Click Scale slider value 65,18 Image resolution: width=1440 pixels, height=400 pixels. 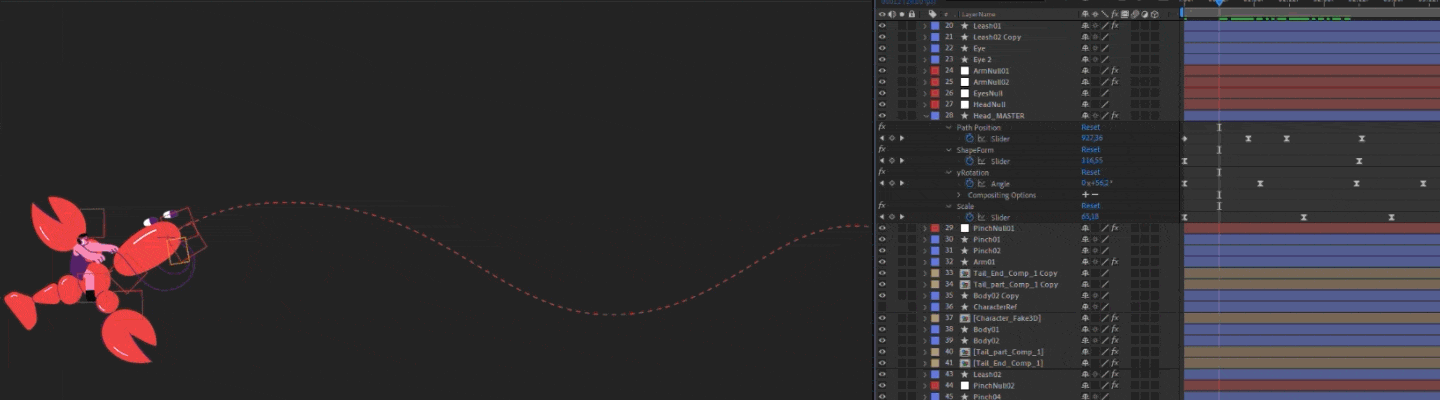click(1090, 217)
